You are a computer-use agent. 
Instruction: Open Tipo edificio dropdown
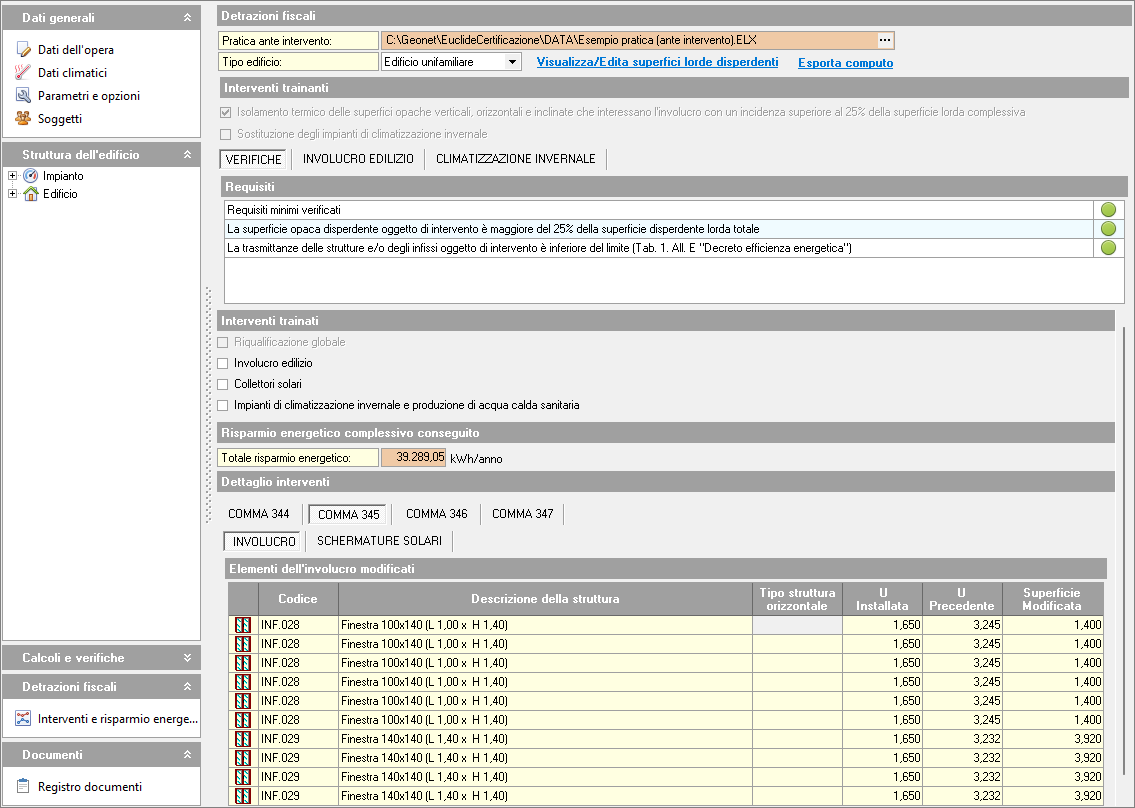pyautogui.click(x=512, y=62)
